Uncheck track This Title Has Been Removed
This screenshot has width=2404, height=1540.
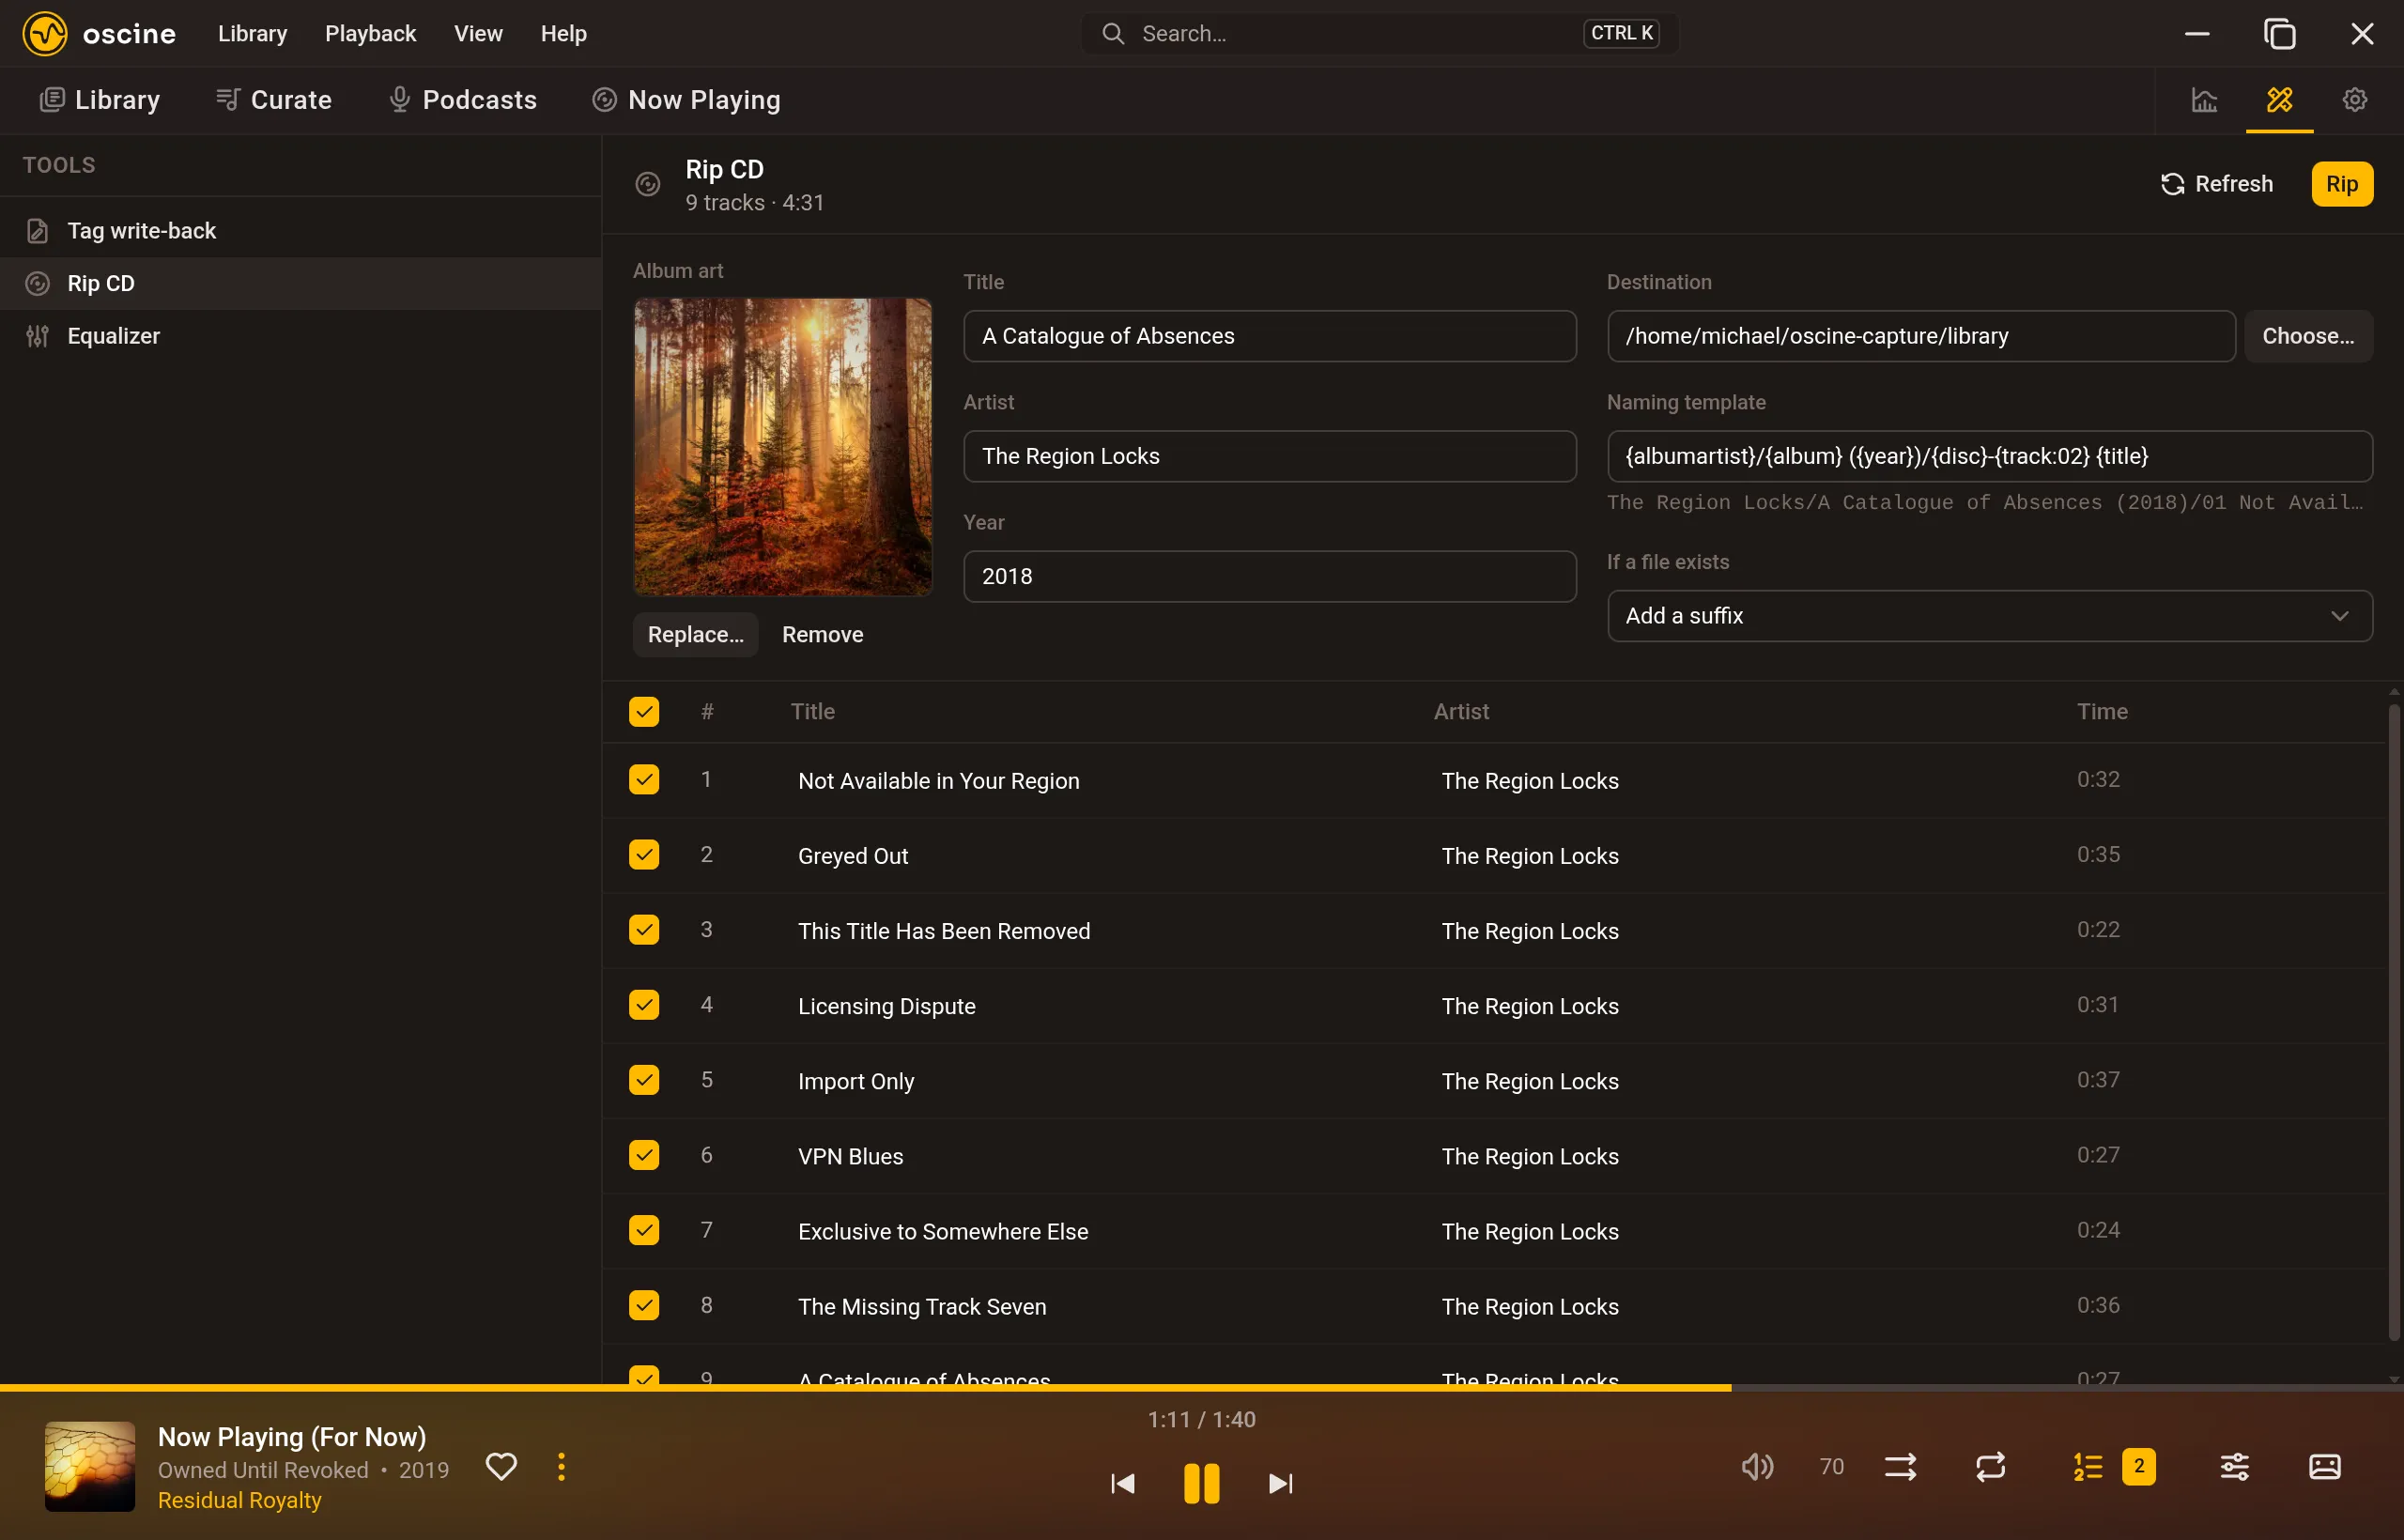(x=644, y=930)
